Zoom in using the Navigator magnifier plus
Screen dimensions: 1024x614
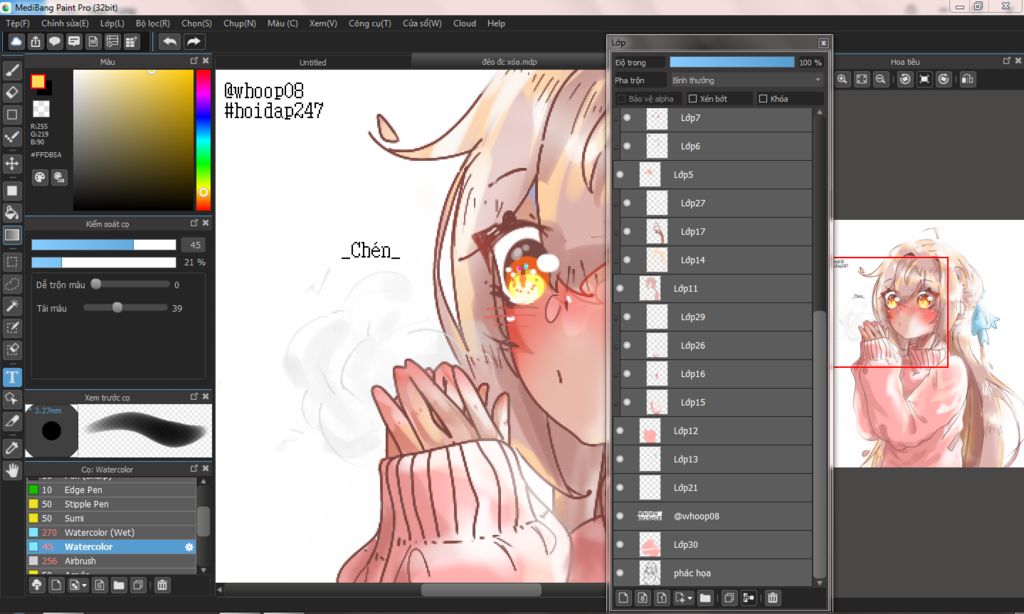tap(842, 79)
